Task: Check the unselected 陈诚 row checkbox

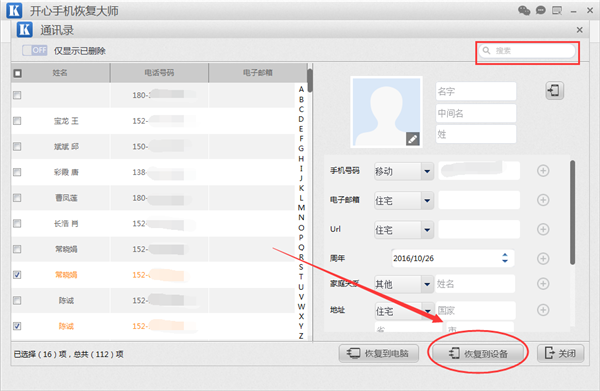Action: coord(17,300)
